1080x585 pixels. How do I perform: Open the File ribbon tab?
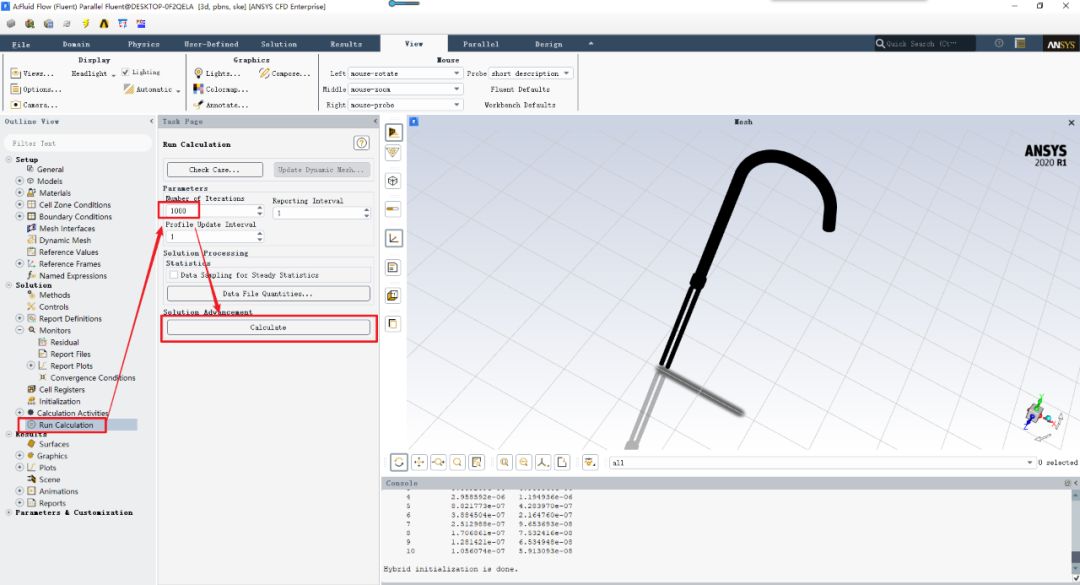coord(21,43)
